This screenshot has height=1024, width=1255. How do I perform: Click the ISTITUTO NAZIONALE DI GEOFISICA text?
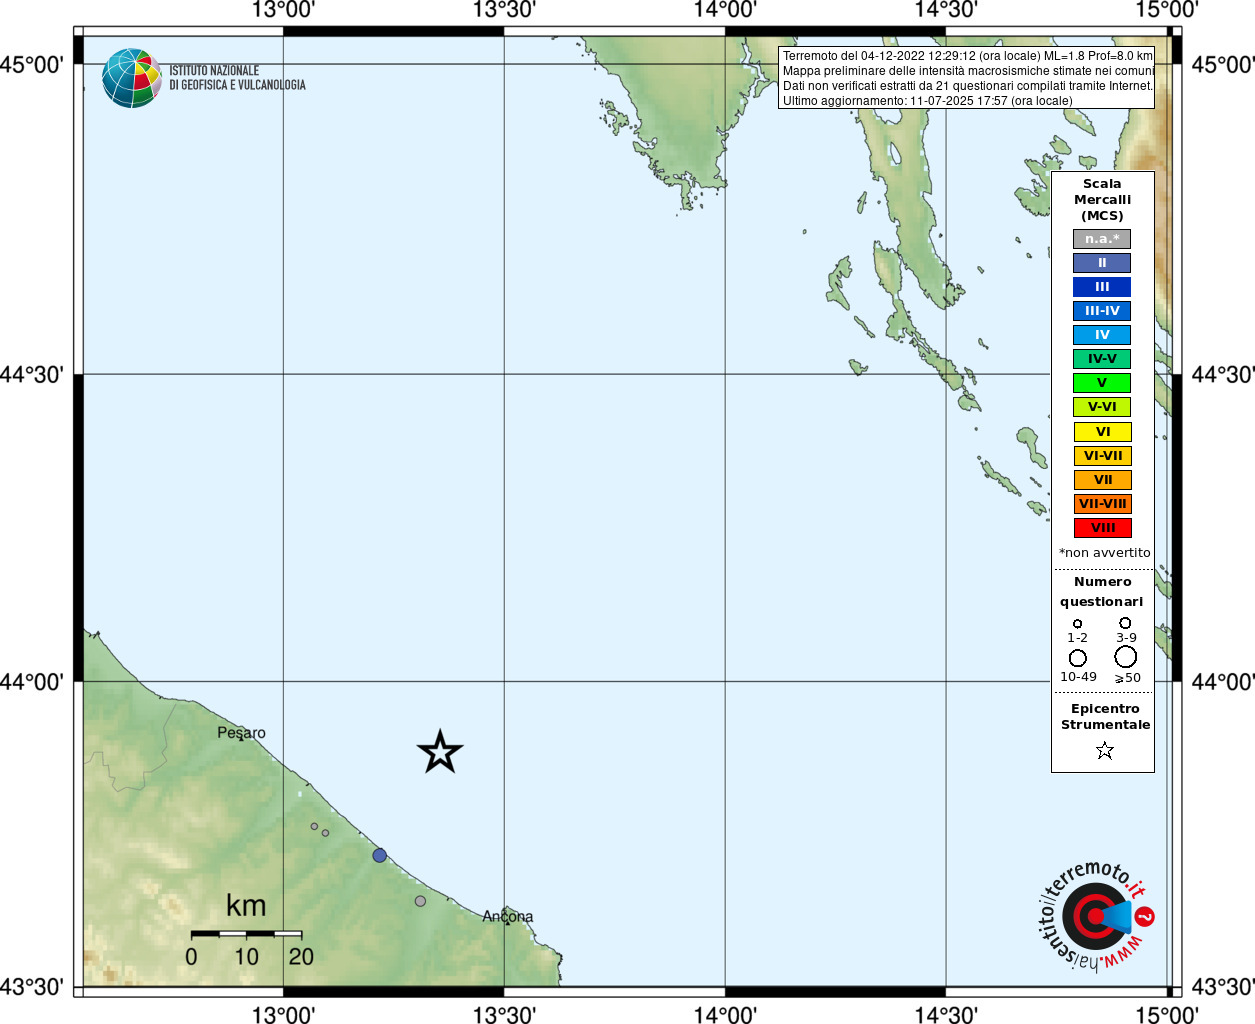237,78
